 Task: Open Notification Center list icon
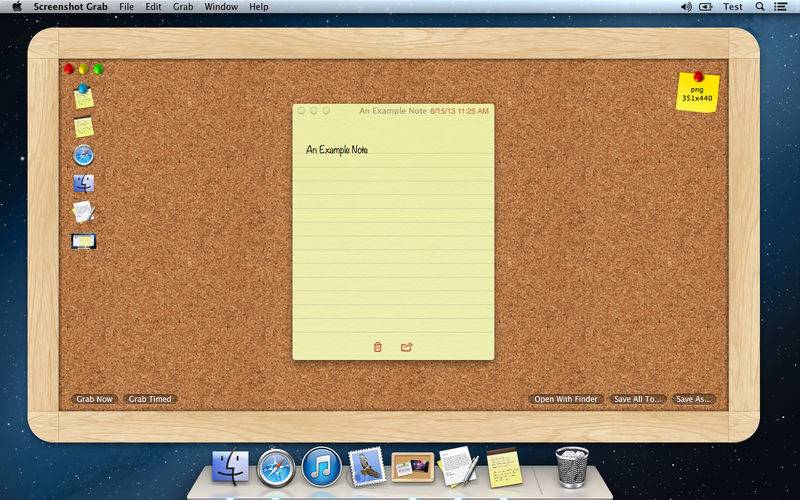click(780, 7)
